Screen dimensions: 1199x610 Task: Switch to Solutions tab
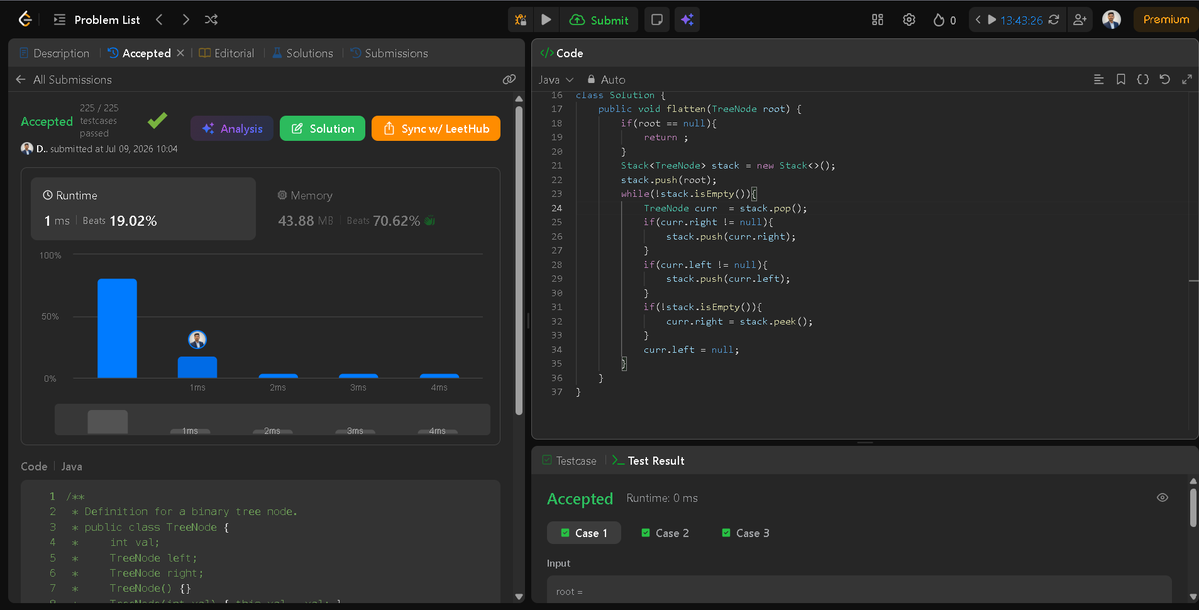click(x=303, y=53)
